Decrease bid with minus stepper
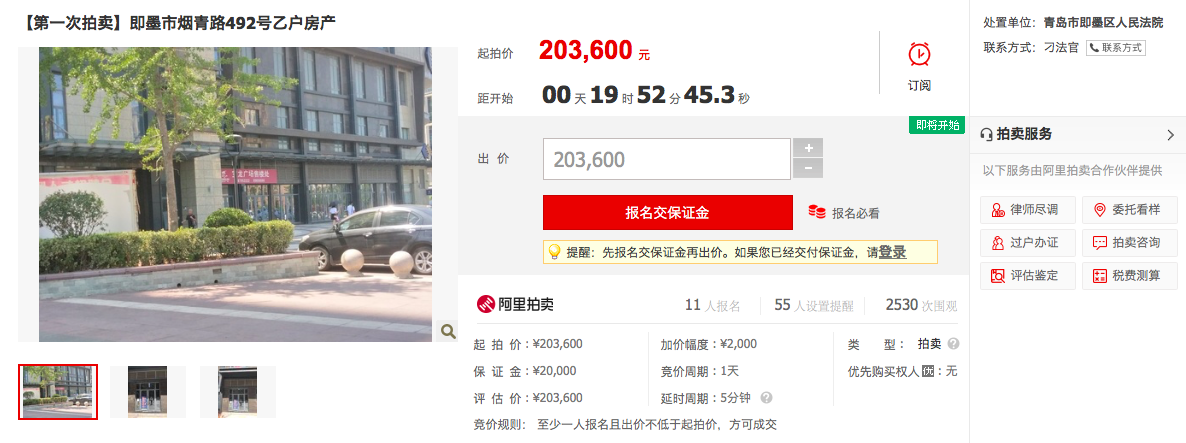Viewport: 1186px width, 443px height. pyautogui.click(x=808, y=169)
